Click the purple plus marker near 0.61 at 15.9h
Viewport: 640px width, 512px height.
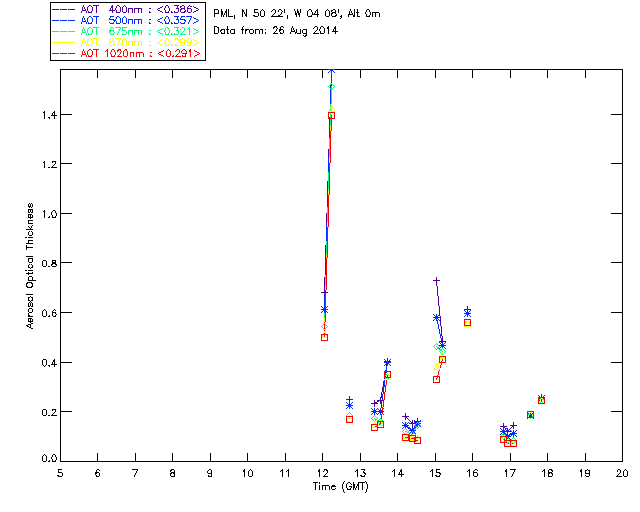pos(467,310)
